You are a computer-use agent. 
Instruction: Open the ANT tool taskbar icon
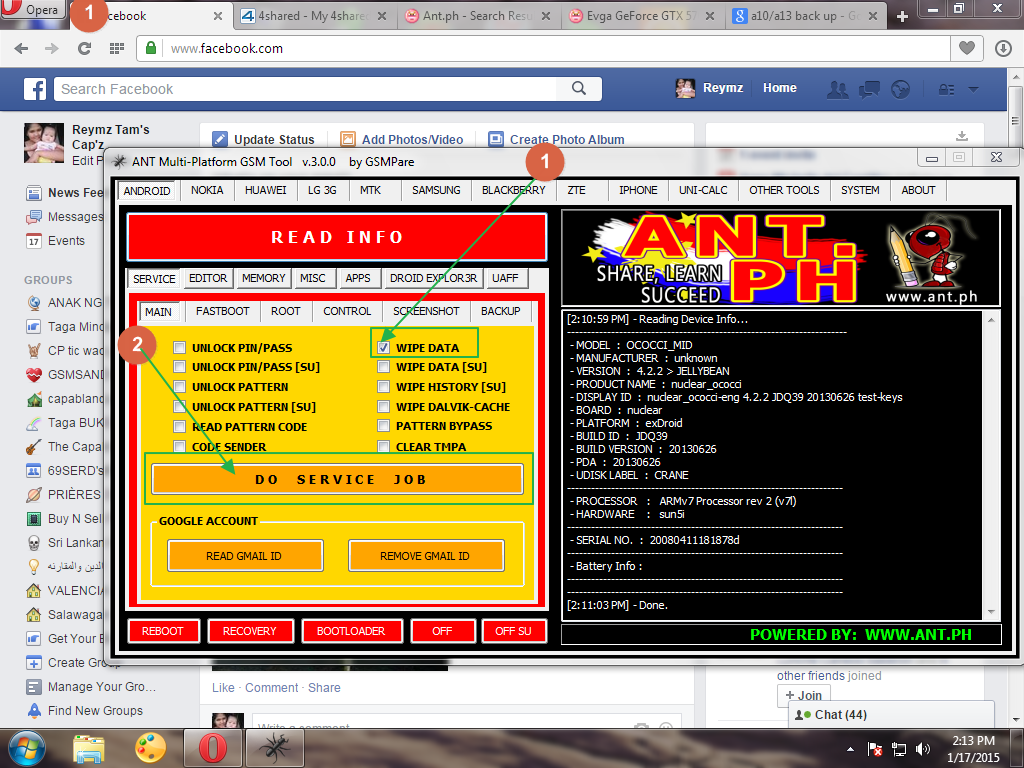point(273,748)
